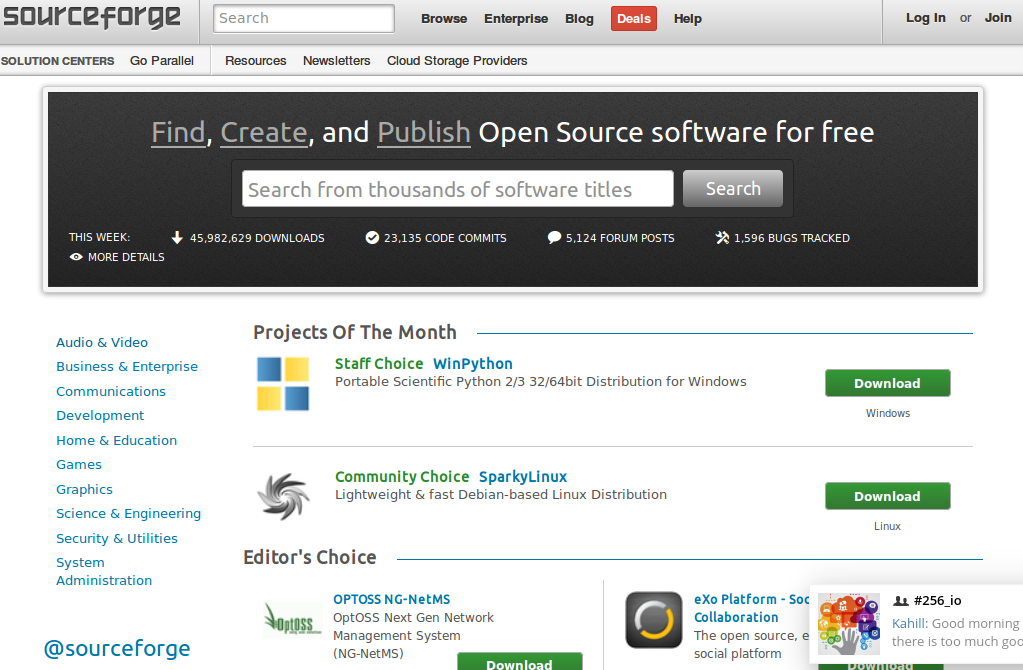Image resolution: width=1023 pixels, height=670 pixels.
Task: Click the Community Choice label
Action: point(402,477)
